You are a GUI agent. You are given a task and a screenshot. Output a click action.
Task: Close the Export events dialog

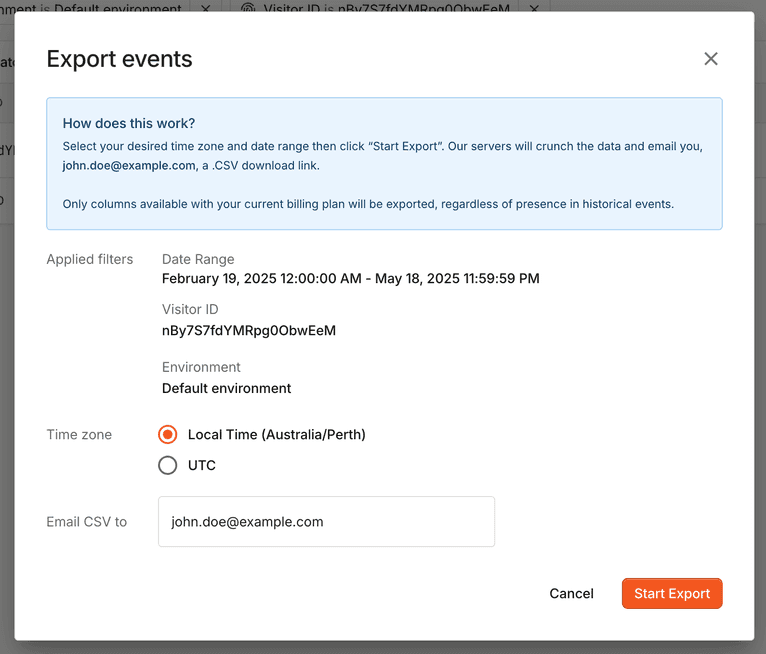coord(711,59)
